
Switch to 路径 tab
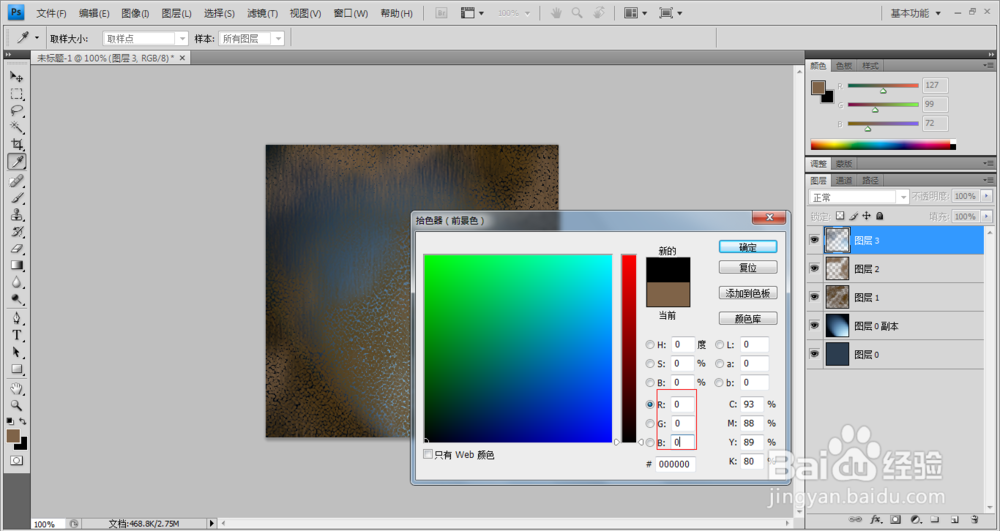coord(870,180)
